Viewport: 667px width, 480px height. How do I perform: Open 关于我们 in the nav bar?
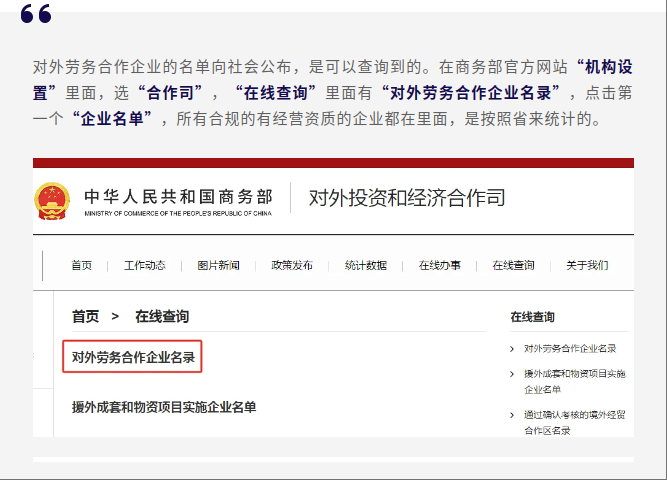coord(587,266)
